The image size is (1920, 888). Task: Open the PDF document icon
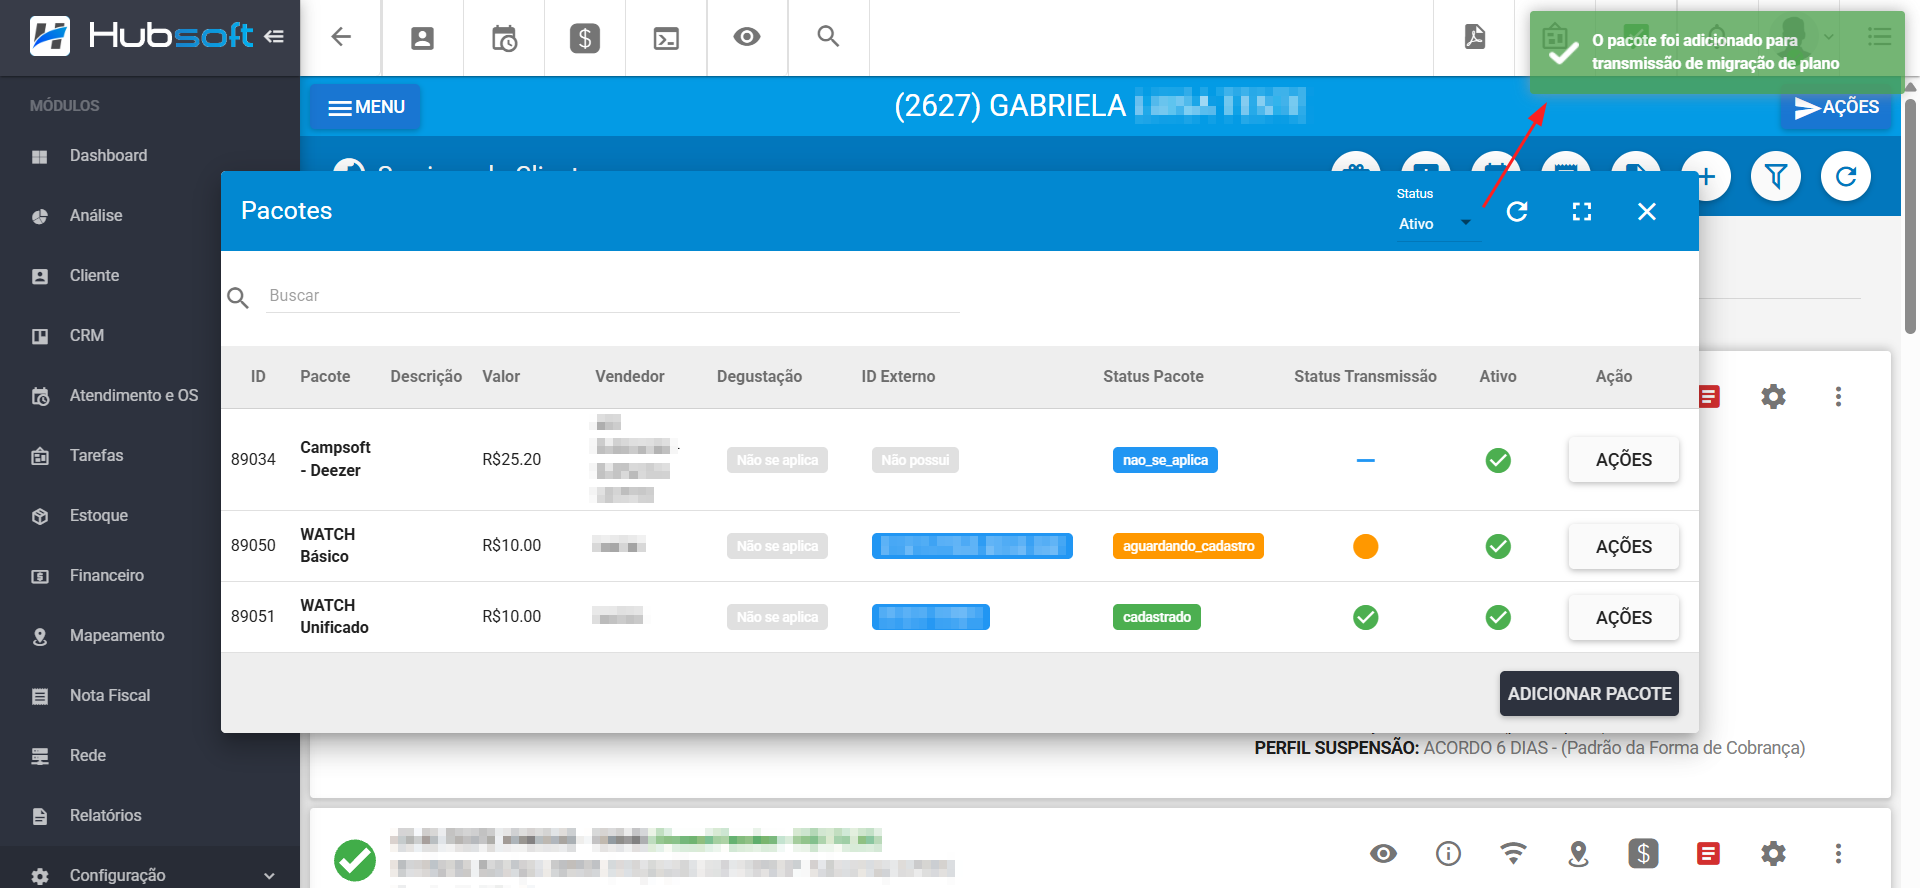(x=1474, y=37)
